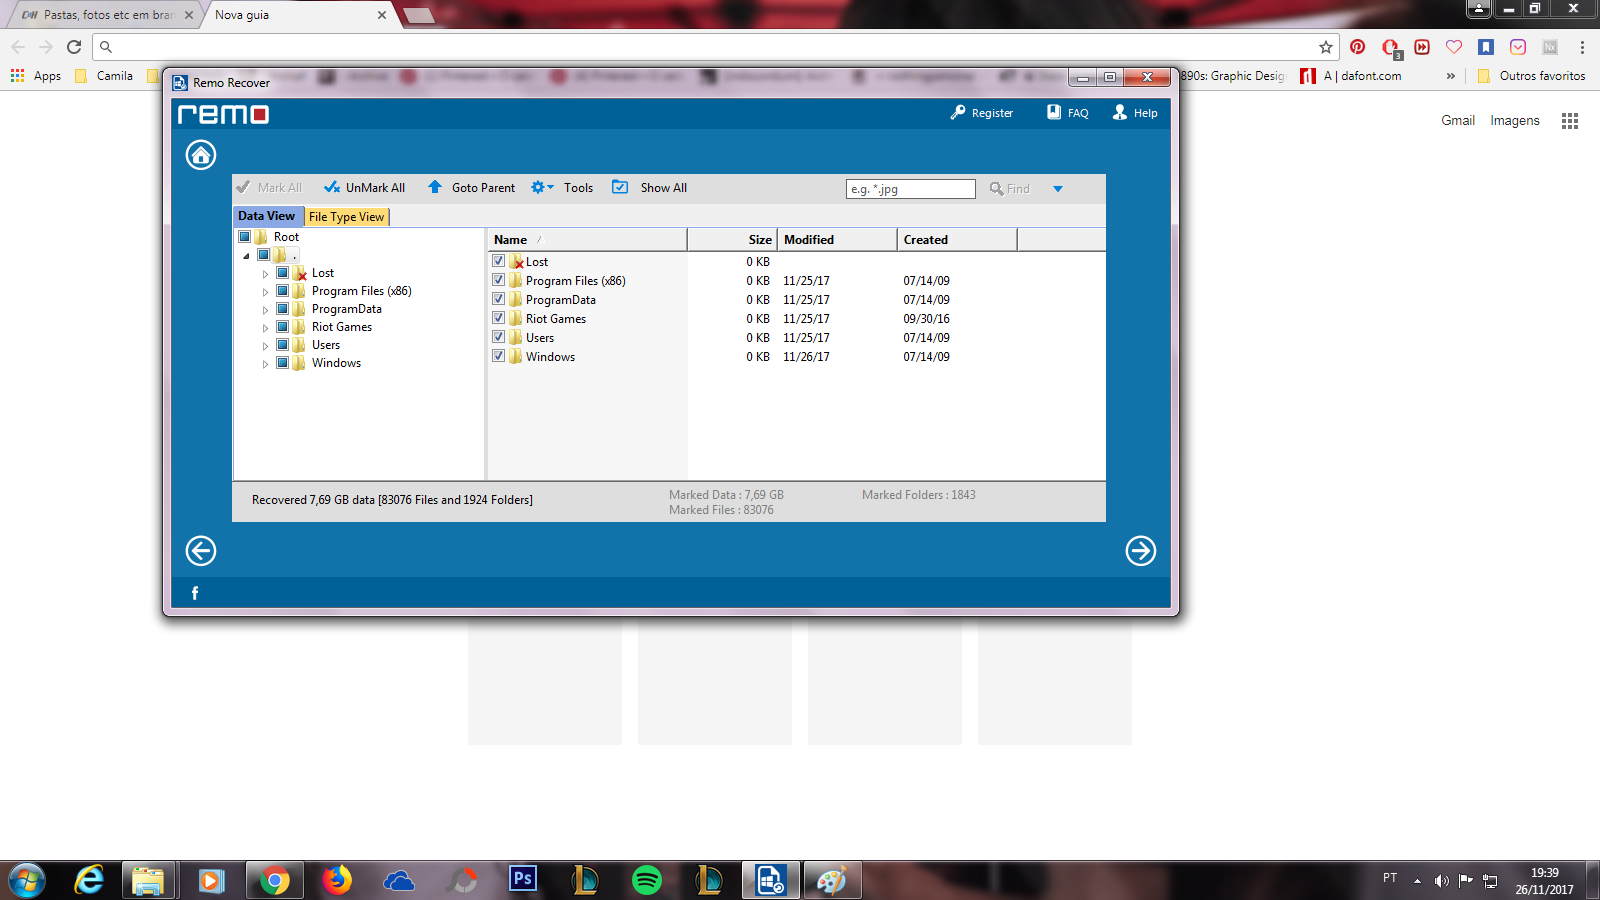Screen dimensions: 1600x900
Task: Uncheck the Lost folder in file list
Action: coord(499,261)
